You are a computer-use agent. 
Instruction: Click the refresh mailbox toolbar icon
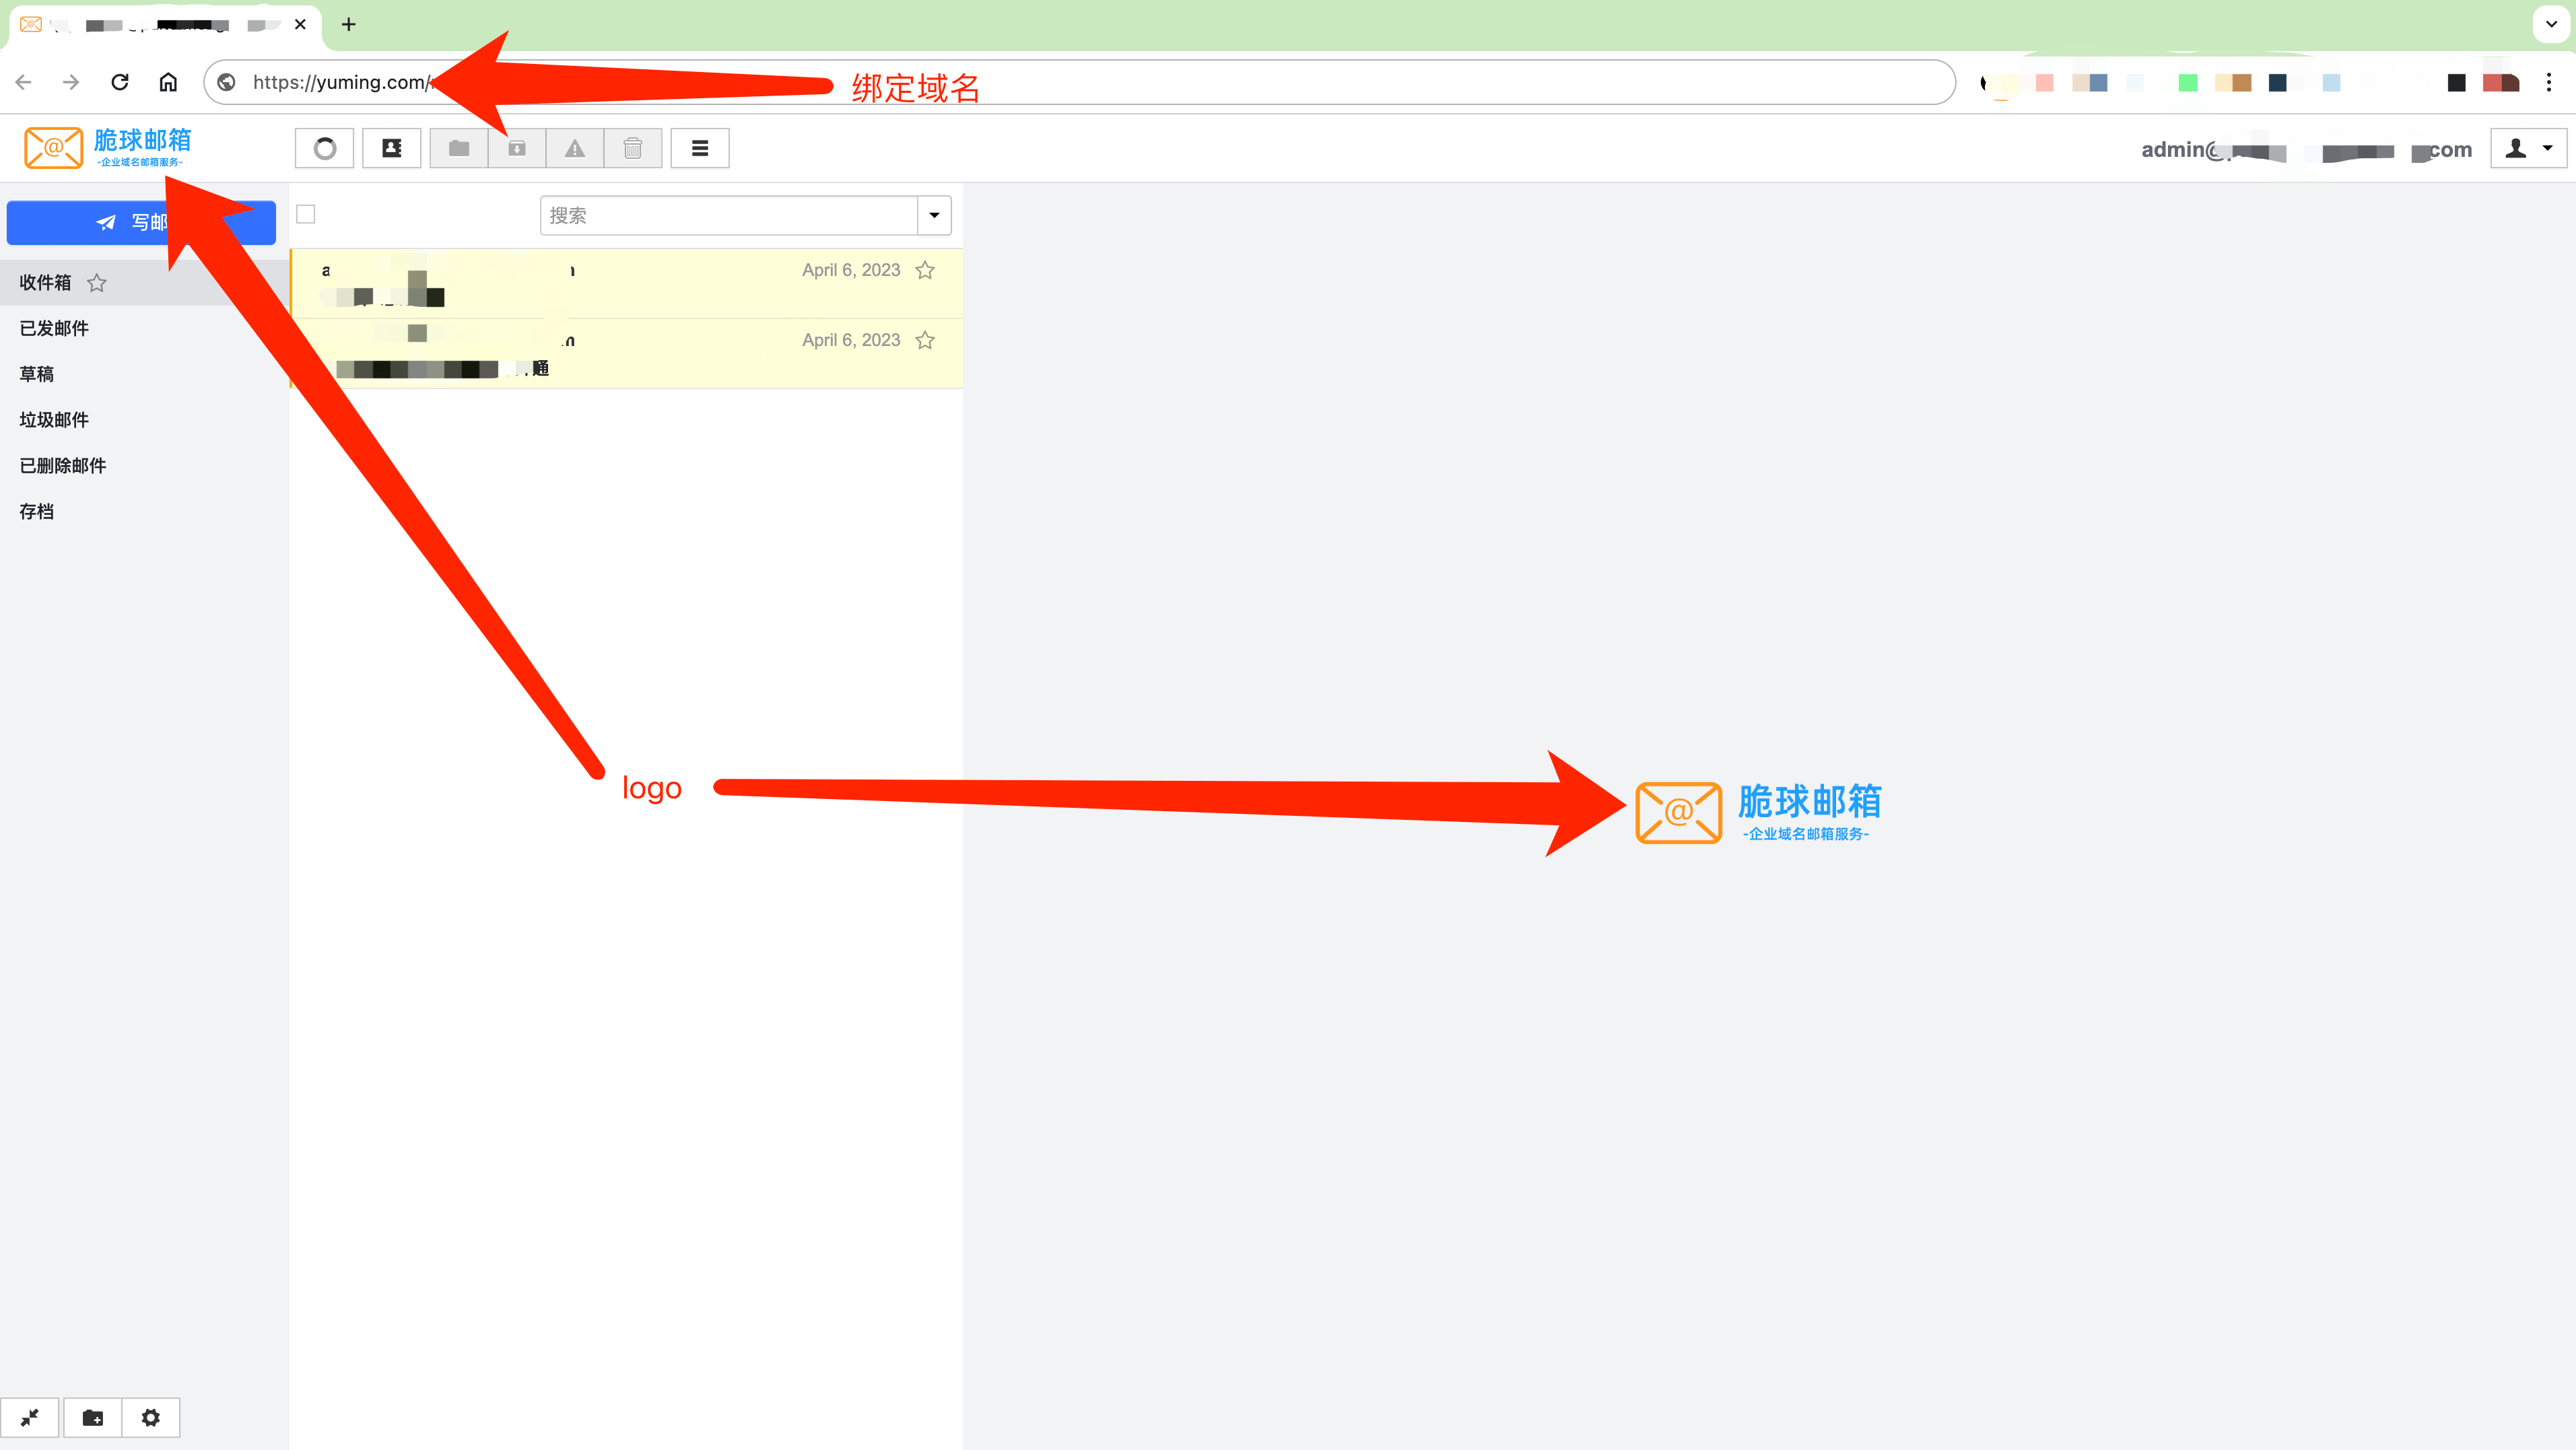point(325,148)
